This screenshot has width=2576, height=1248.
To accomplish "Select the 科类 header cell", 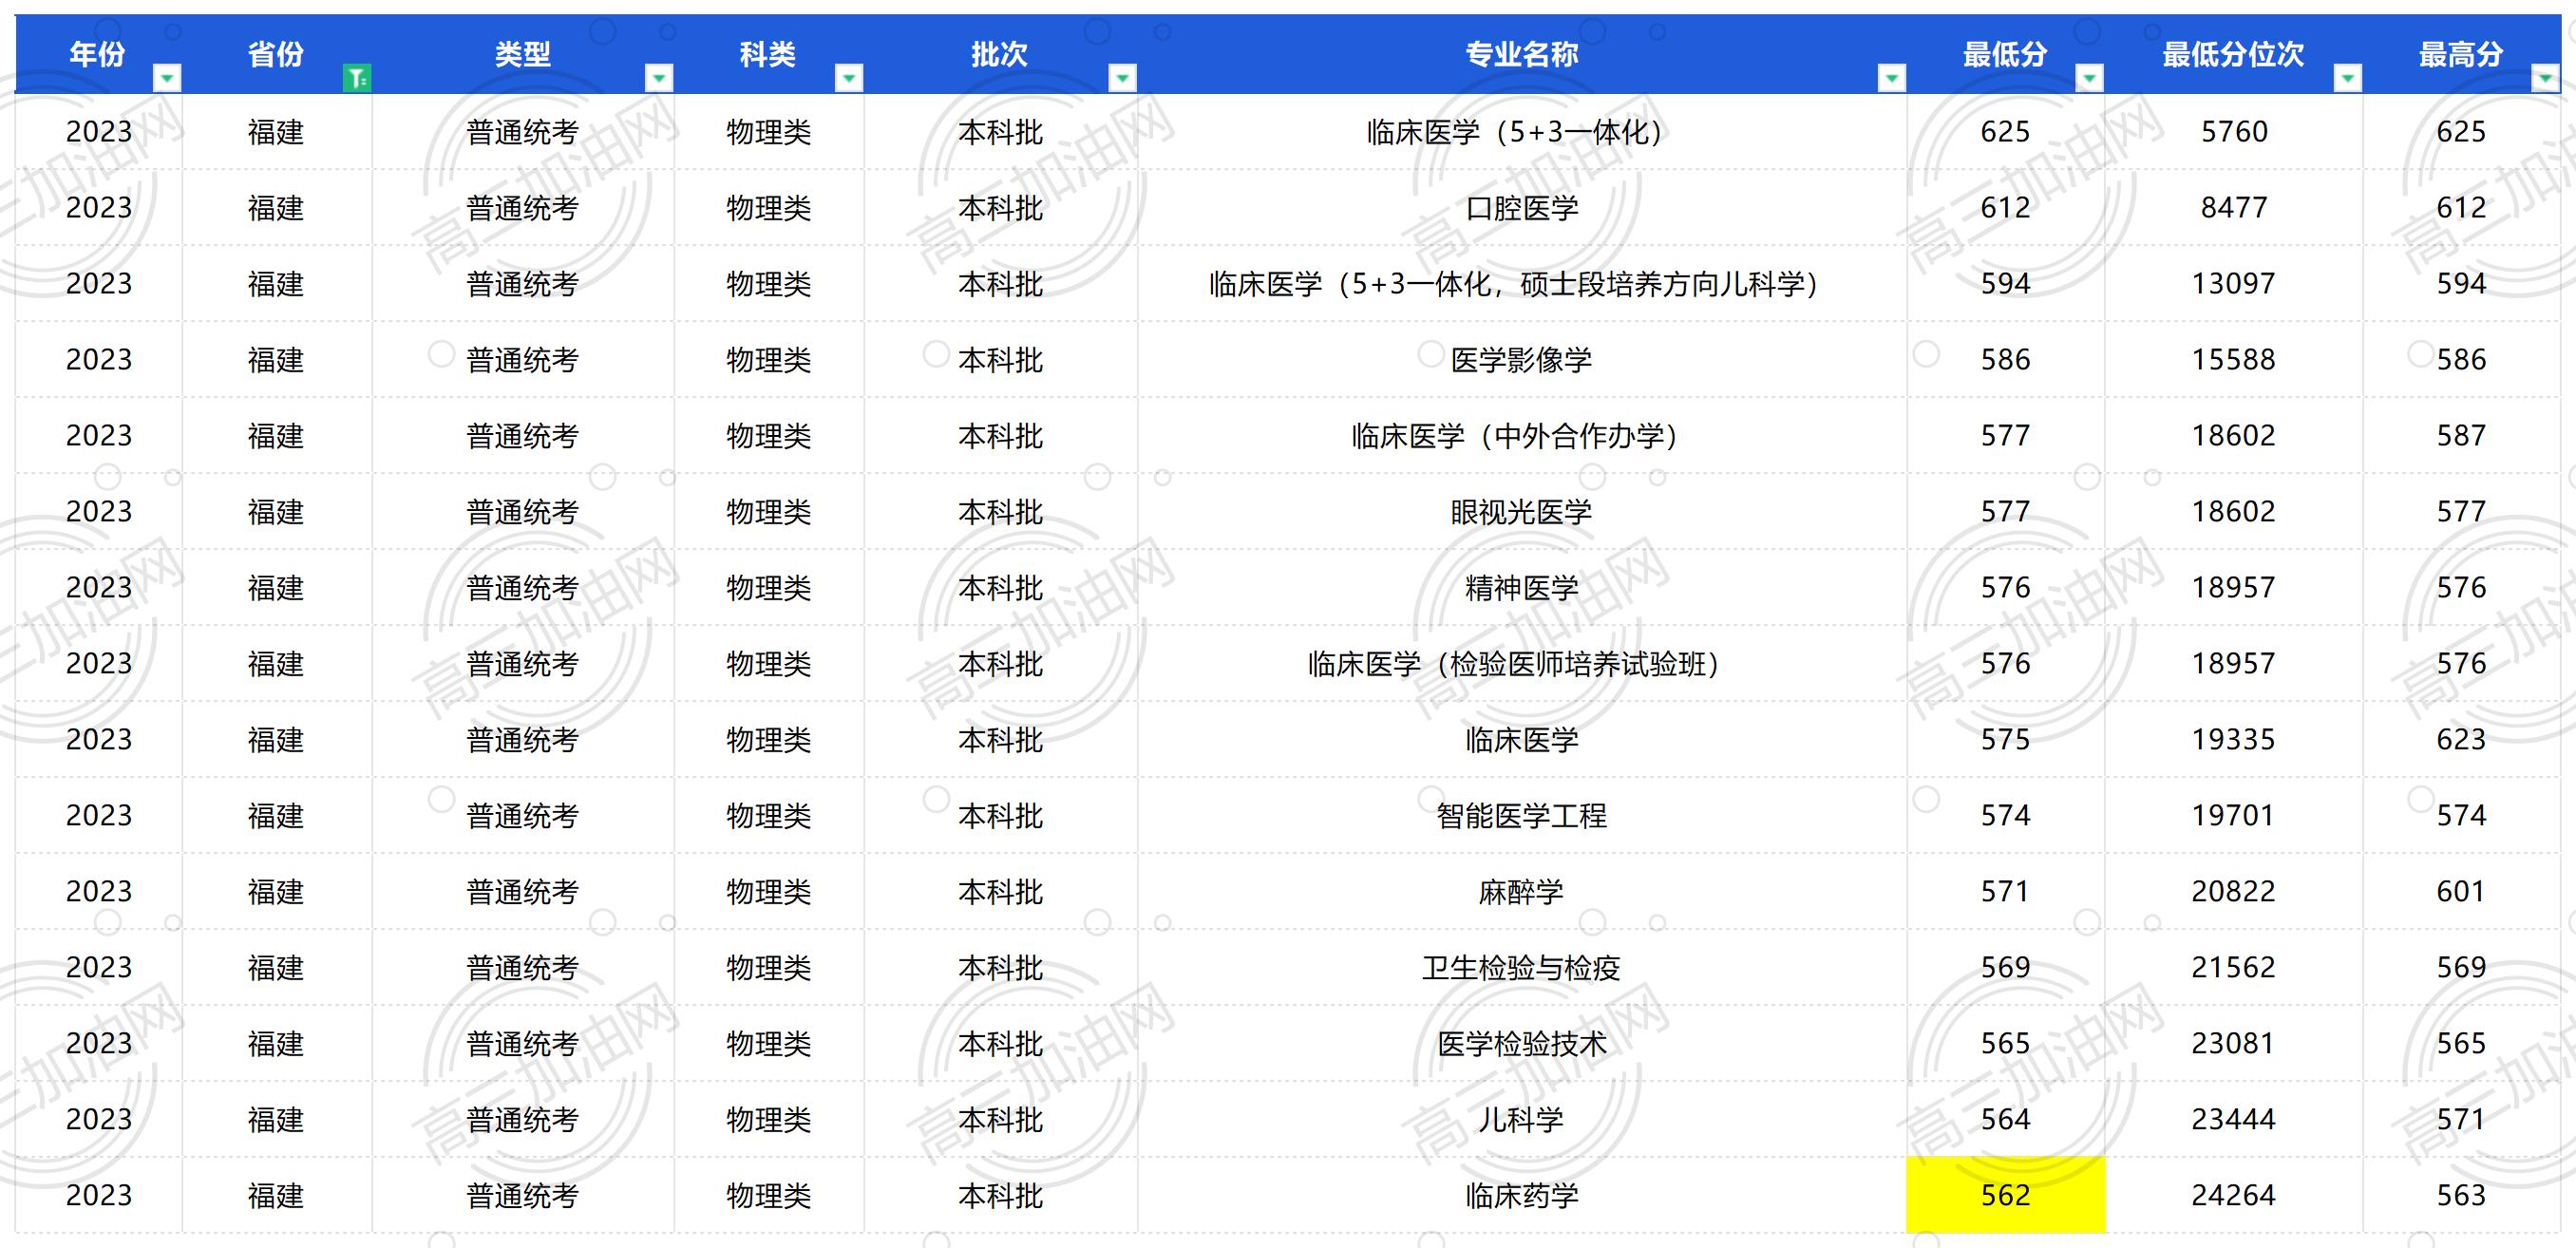I will coord(769,54).
